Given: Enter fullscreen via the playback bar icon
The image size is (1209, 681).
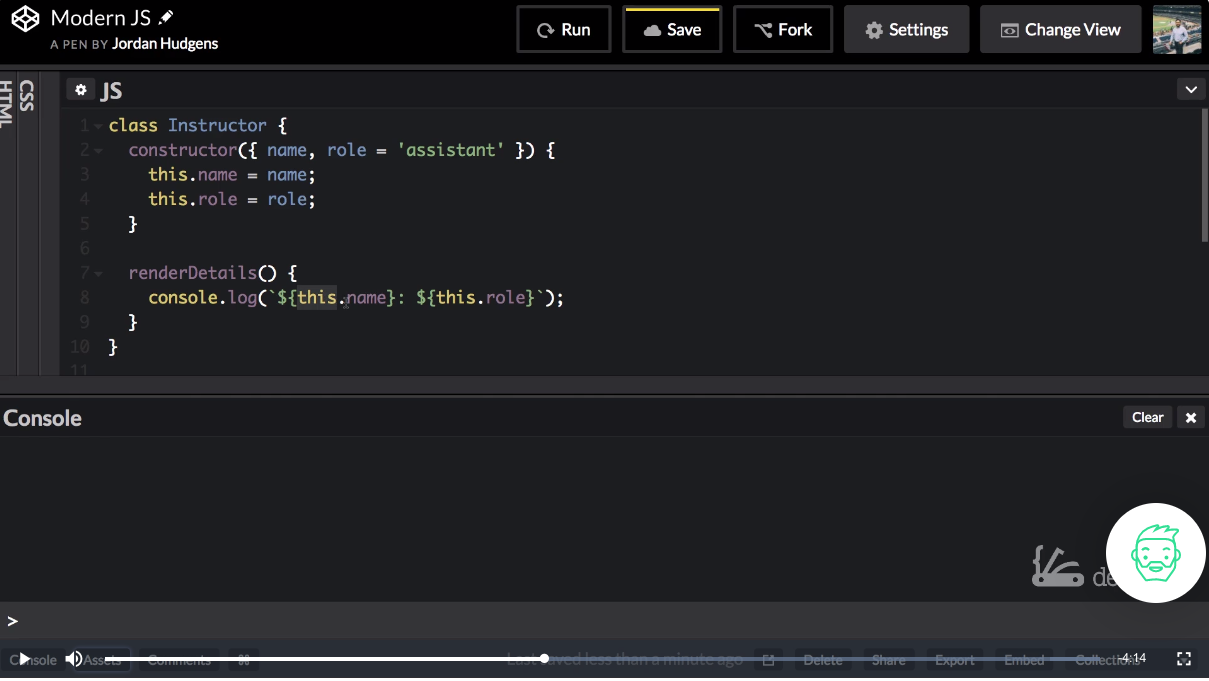Looking at the screenshot, I should click(x=1183, y=659).
